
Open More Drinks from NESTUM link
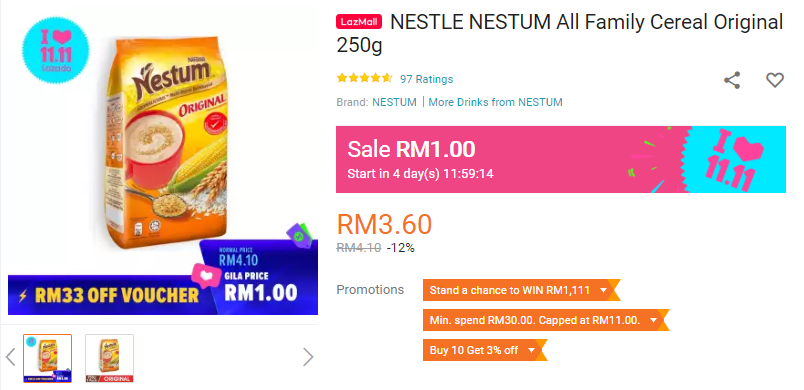[x=495, y=102]
